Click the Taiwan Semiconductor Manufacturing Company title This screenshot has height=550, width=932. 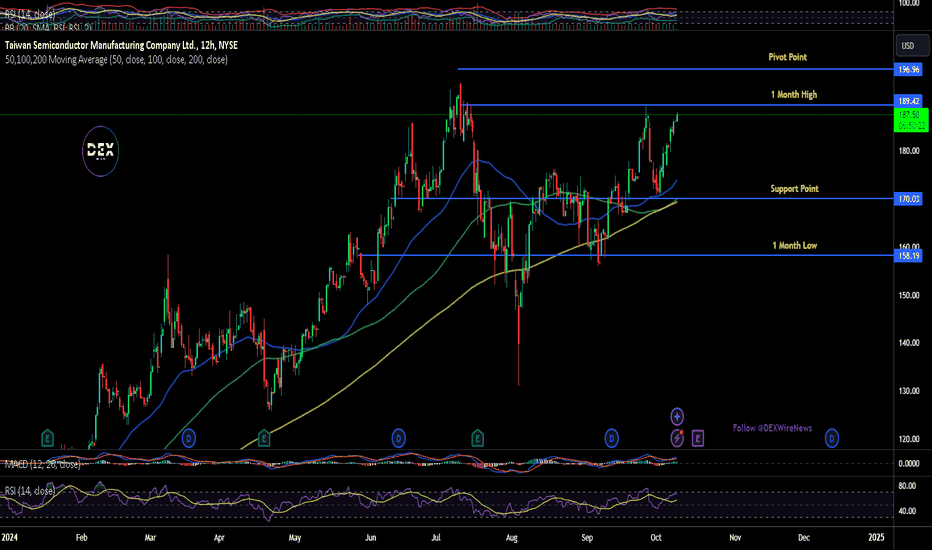coord(121,45)
